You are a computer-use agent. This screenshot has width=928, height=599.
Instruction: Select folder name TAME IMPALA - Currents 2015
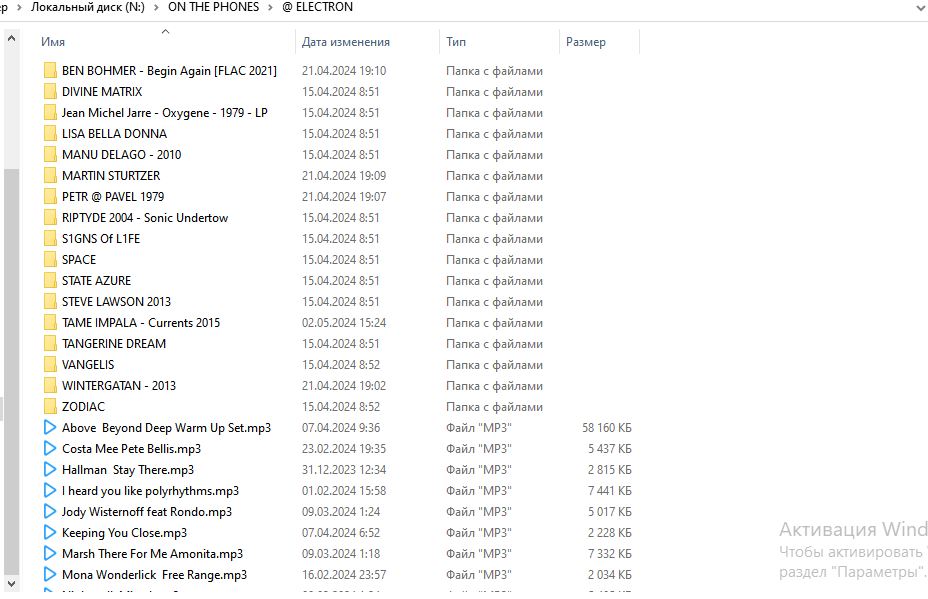[141, 323]
